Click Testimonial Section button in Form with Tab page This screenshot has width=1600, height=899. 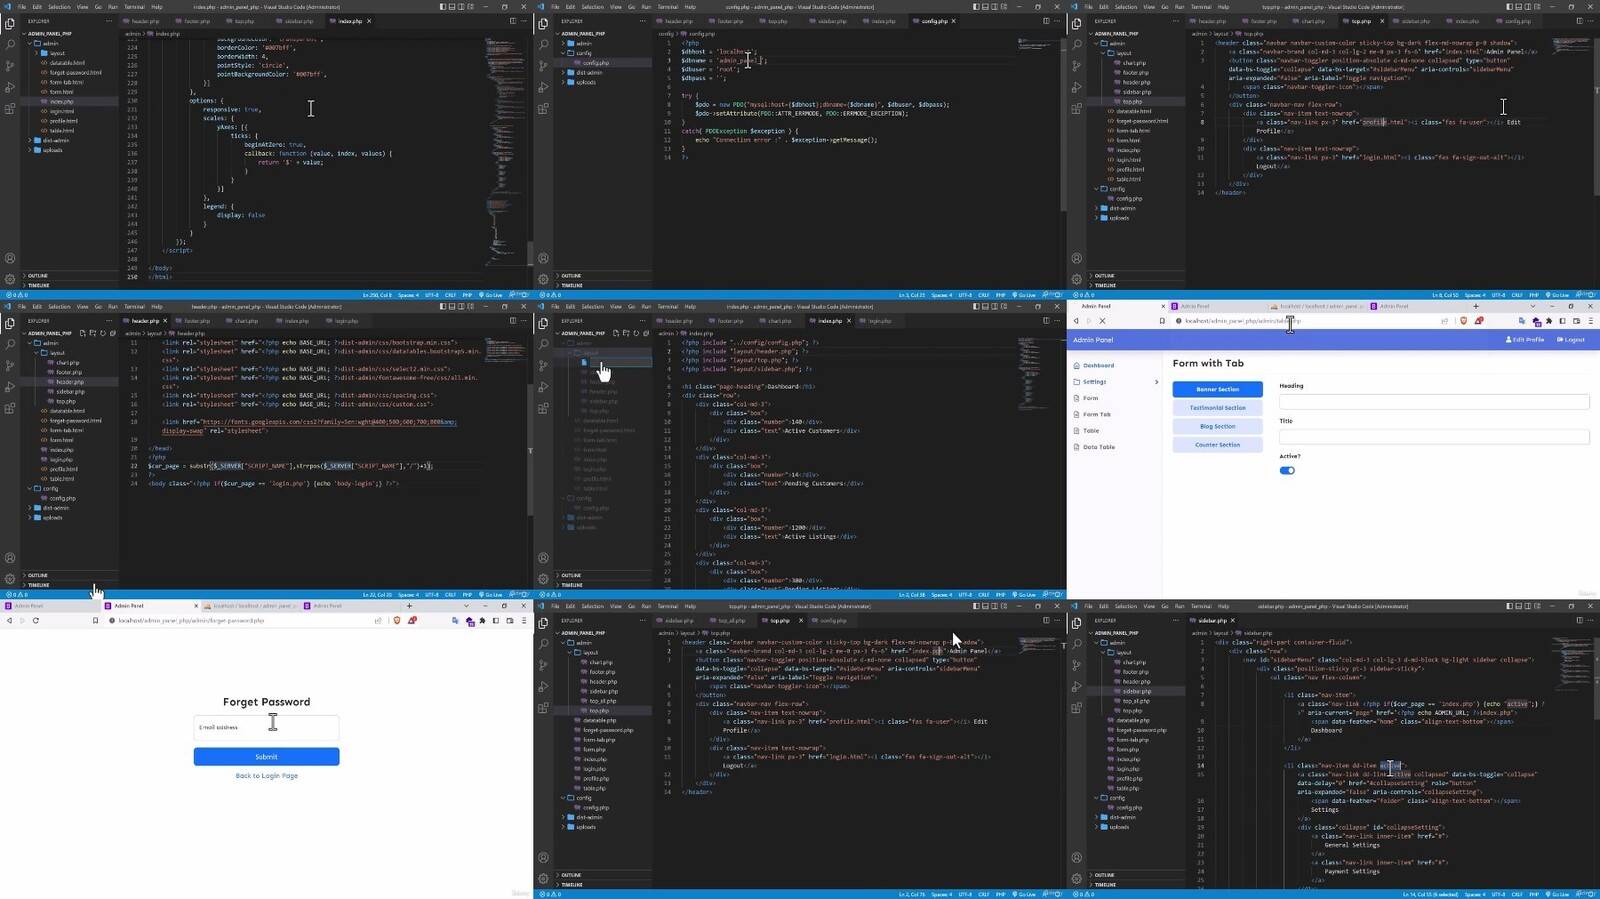click(1217, 408)
